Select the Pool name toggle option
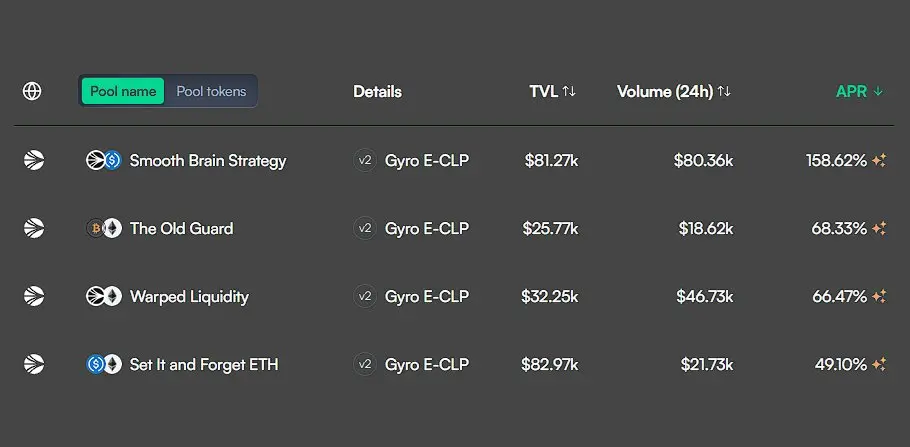910x447 pixels. [x=123, y=91]
